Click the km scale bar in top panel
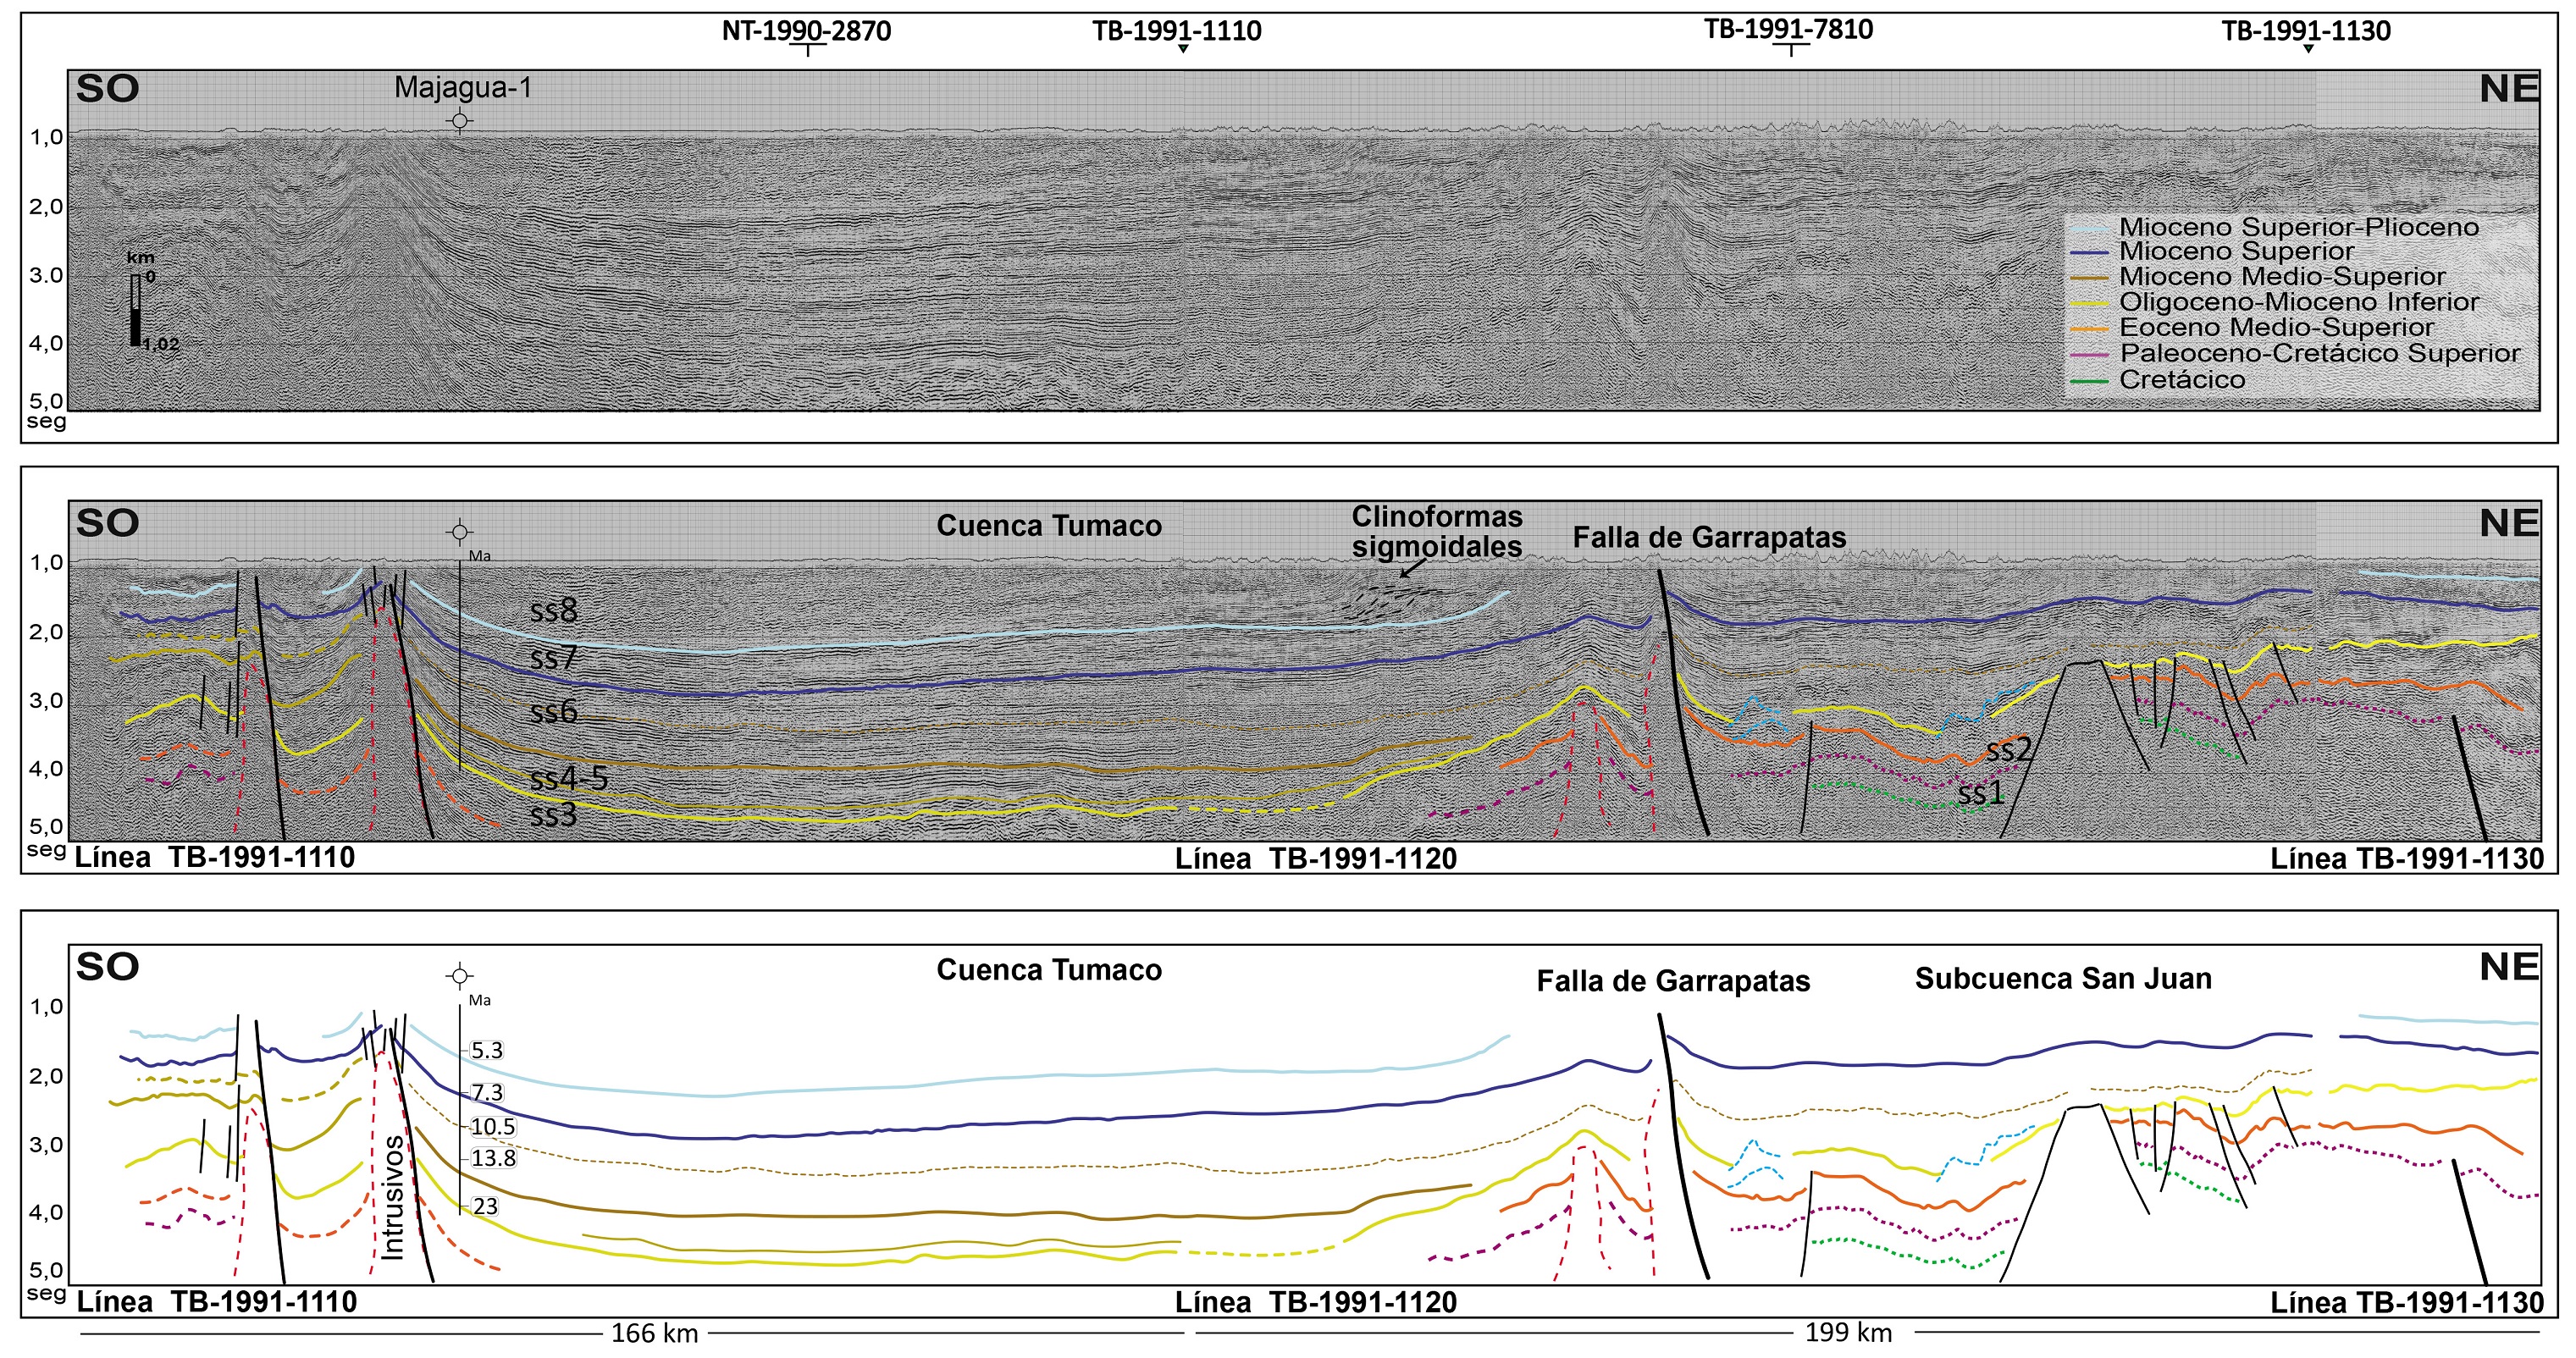The width and height of the screenshot is (2576, 1358). pos(135,311)
